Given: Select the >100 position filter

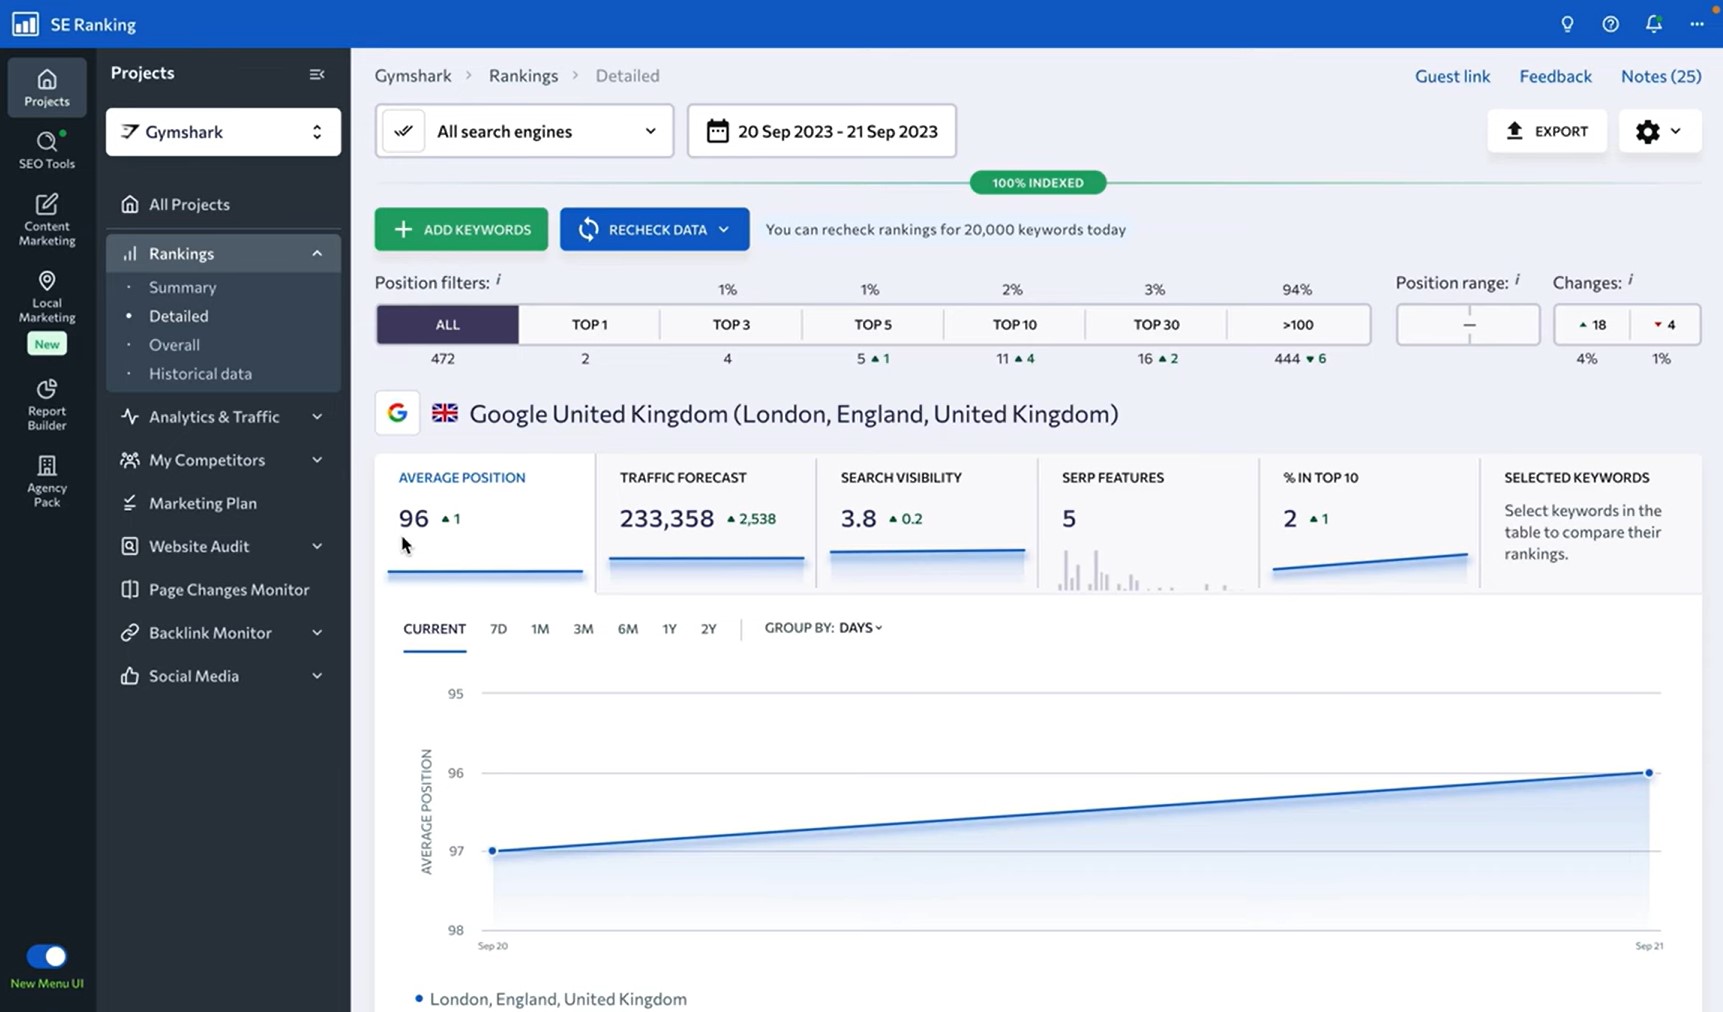Looking at the screenshot, I should (1297, 324).
